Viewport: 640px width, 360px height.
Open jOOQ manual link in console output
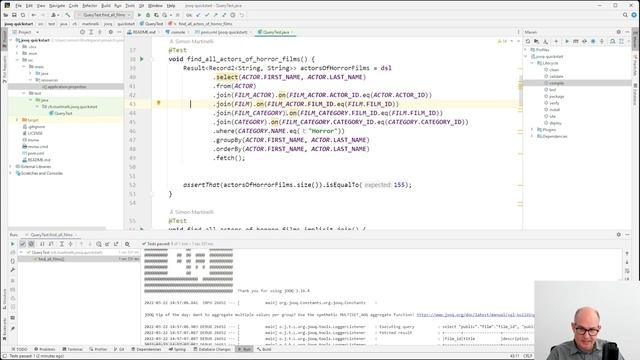pyautogui.click(x=476, y=315)
